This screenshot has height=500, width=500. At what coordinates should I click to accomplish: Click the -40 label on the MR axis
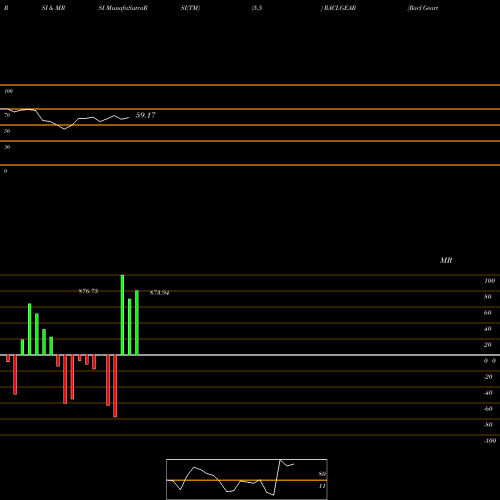coord(488,393)
